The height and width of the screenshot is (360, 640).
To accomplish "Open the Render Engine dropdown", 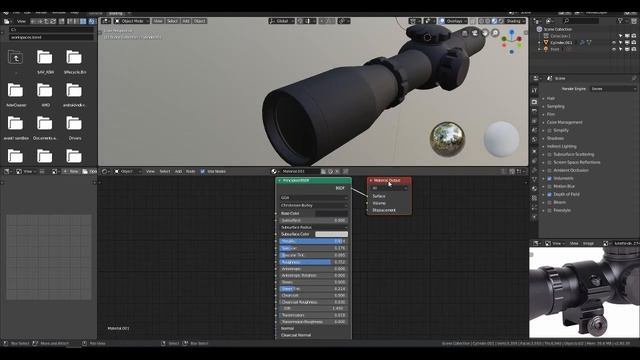I will [613, 89].
